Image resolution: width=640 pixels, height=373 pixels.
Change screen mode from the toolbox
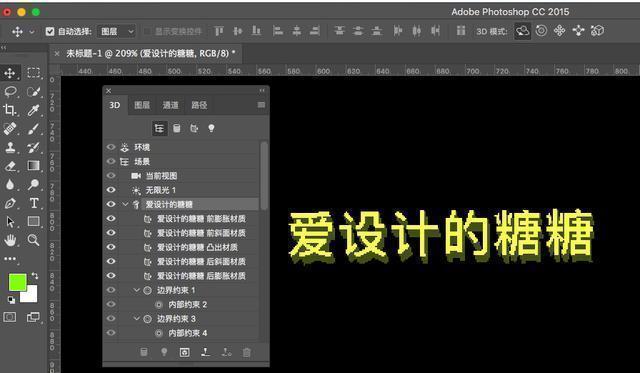33,317
